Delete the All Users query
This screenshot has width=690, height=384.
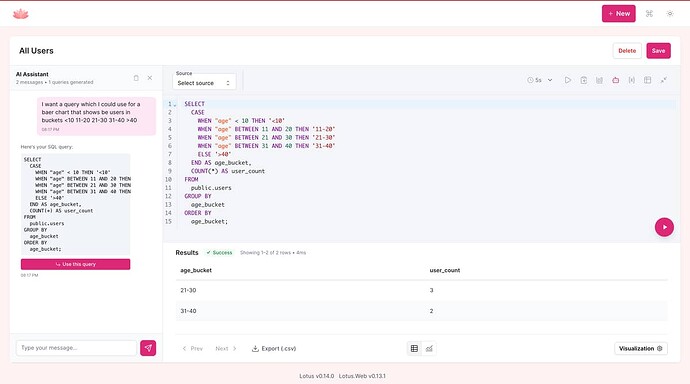(x=627, y=51)
